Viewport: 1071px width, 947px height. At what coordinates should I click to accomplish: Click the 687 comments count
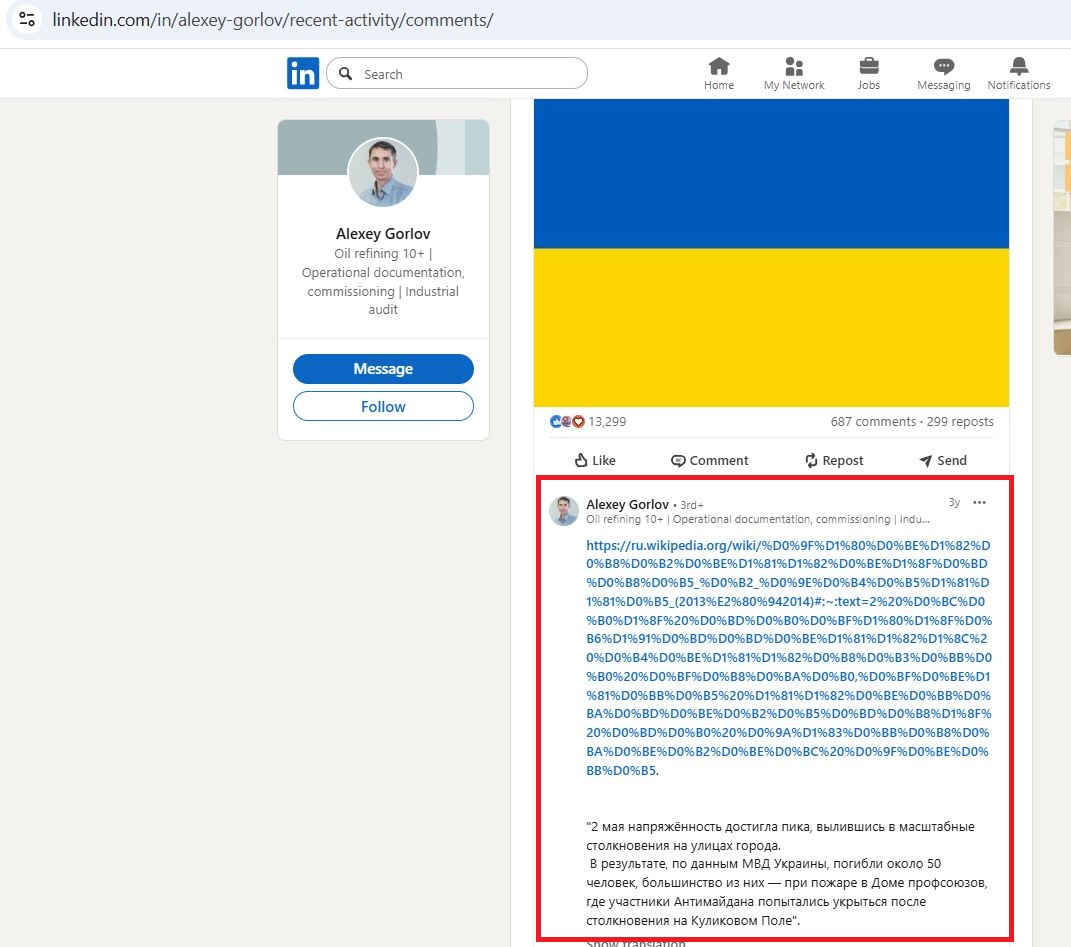(x=873, y=421)
